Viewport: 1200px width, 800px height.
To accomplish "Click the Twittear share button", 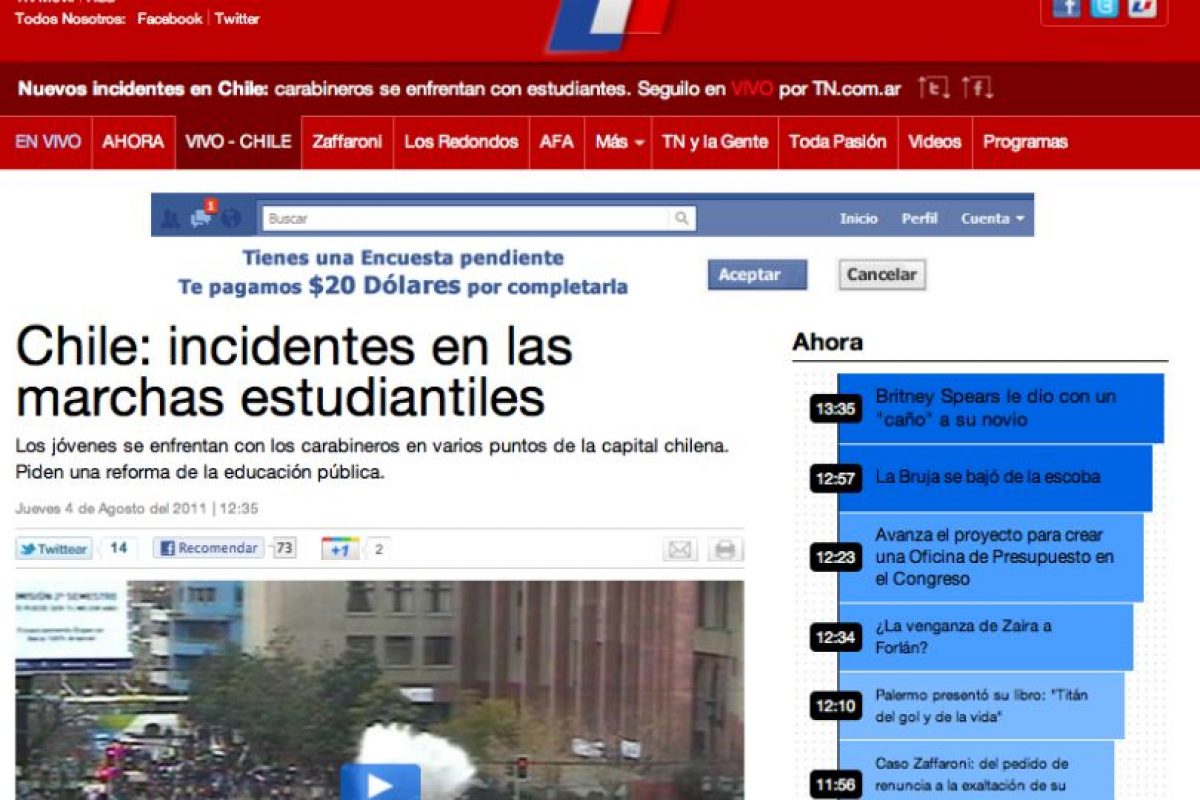I will (x=54, y=549).
